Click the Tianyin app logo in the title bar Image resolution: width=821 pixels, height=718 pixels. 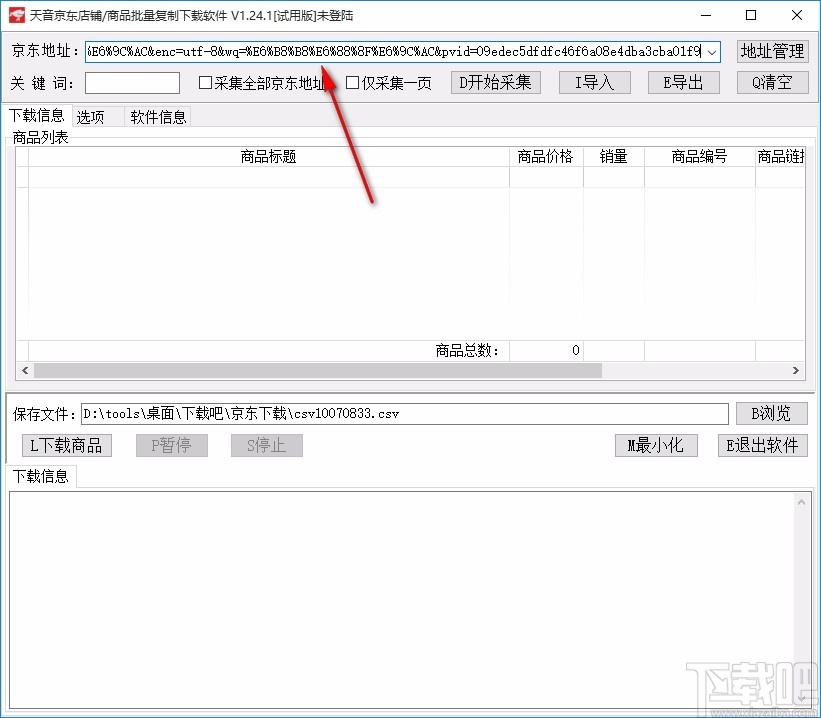point(16,15)
